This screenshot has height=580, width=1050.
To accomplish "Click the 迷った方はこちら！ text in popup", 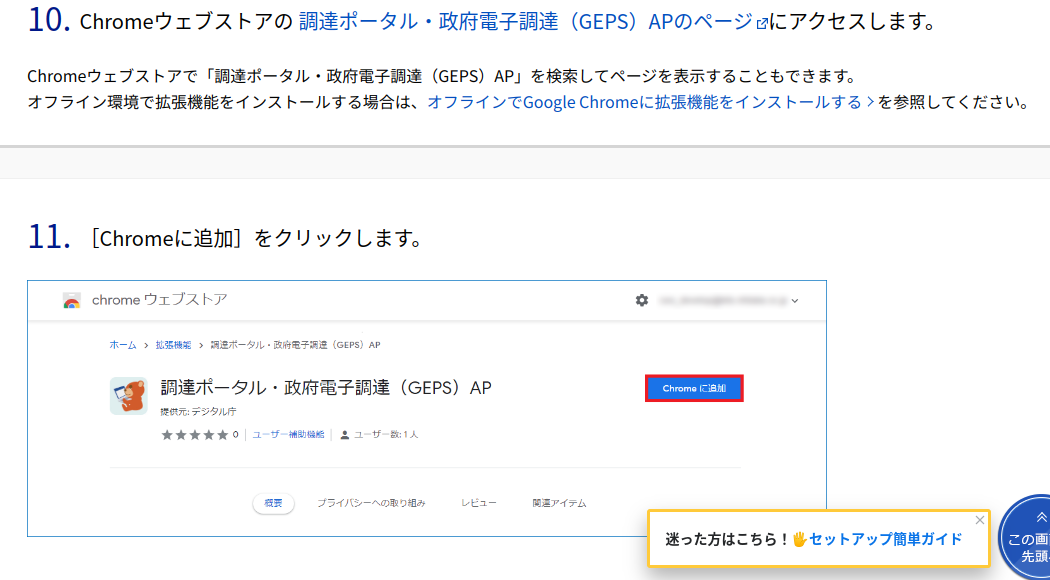I will 728,539.
